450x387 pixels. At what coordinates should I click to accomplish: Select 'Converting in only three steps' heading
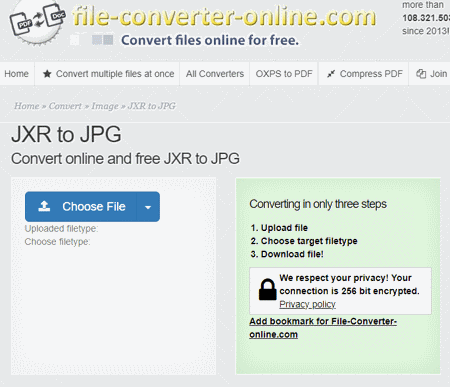point(318,204)
